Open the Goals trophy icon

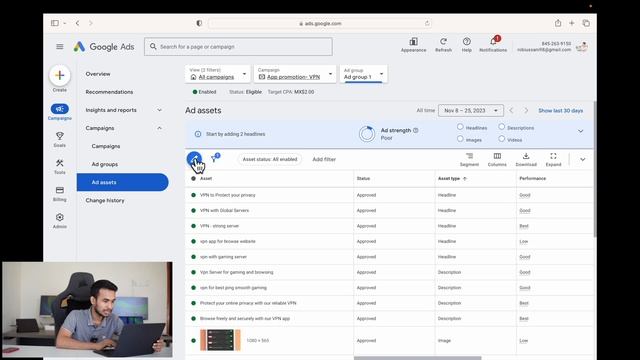tap(60, 136)
